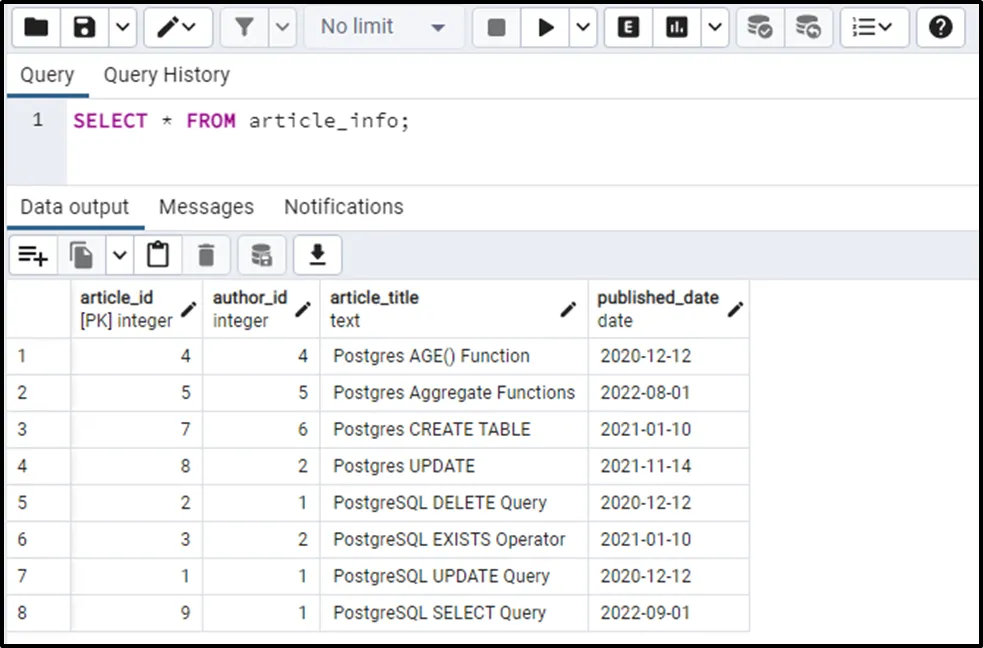The height and width of the screenshot is (648, 983).
Task: Switch to the Notifications tab
Action: pyautogui.click(x=343, y=207)
